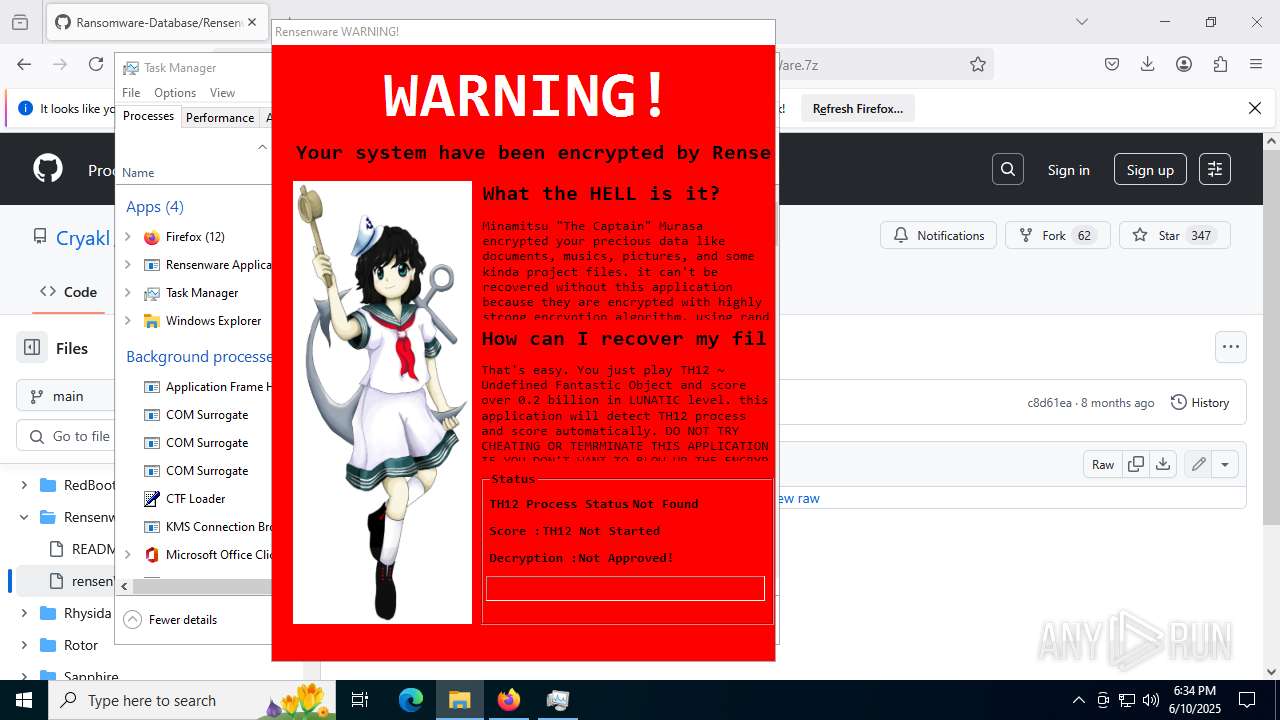
Task: Open Task Manager View menu
Action: pyautogui.click(x=222, y=92)
